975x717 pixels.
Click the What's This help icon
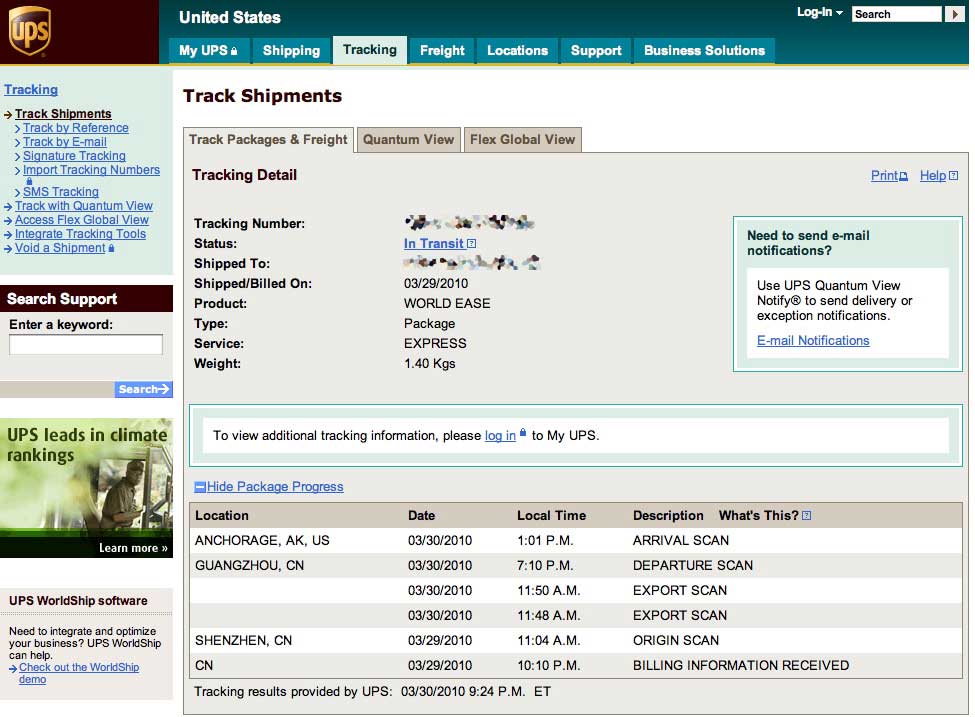point(806,516)
